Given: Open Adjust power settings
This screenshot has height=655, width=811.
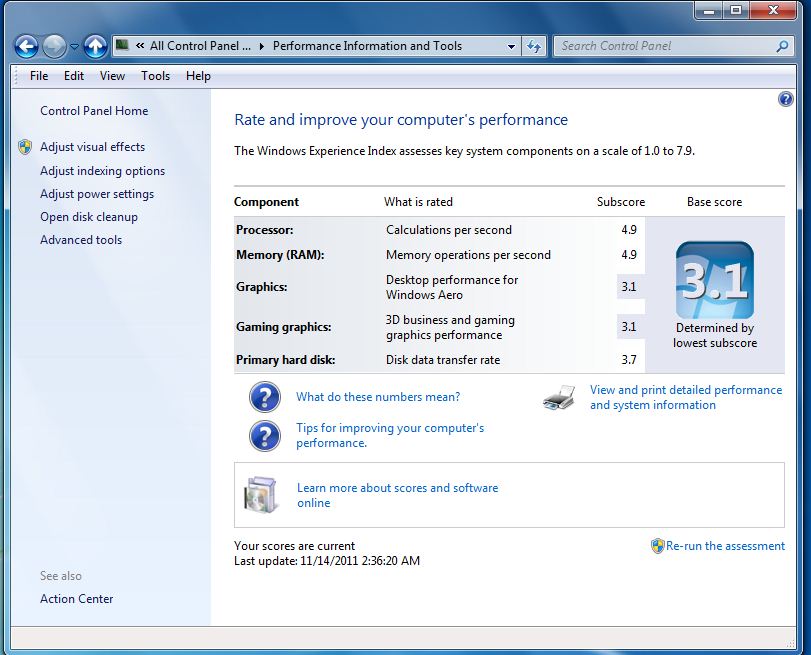Looking at the screenshot, I should pos(97,194).
